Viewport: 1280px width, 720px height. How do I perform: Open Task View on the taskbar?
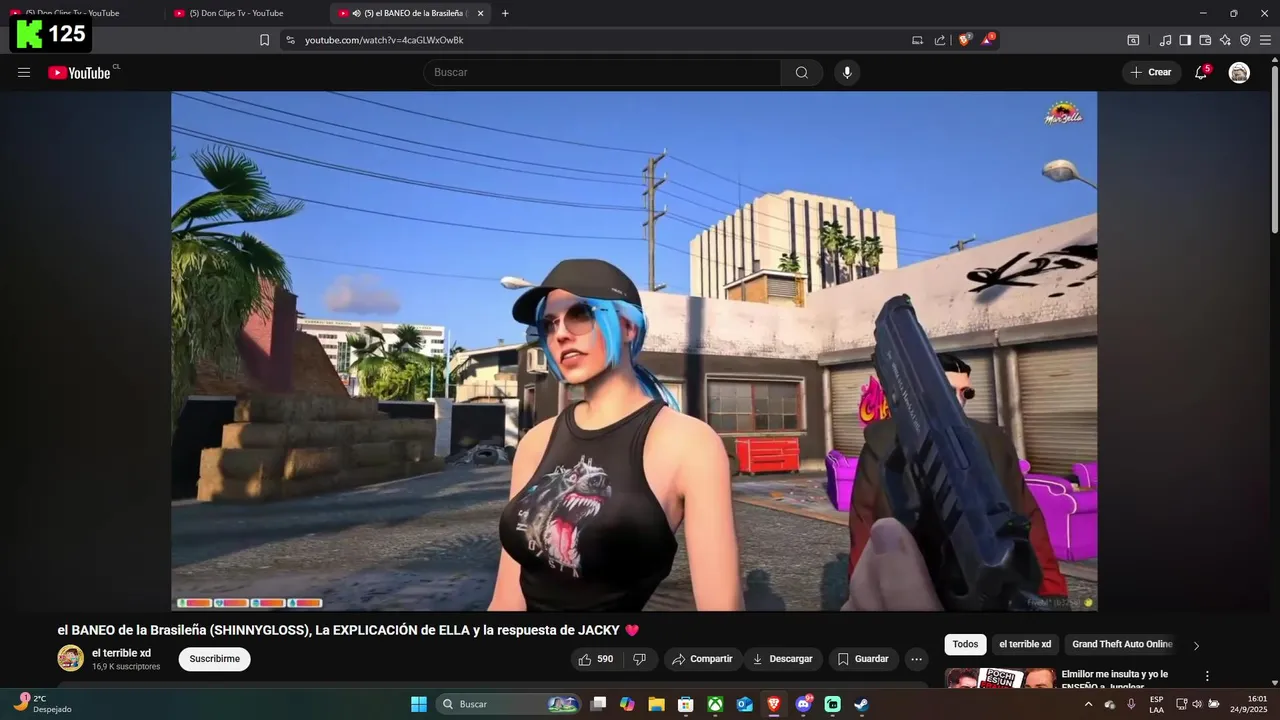[x=598, y=704]
